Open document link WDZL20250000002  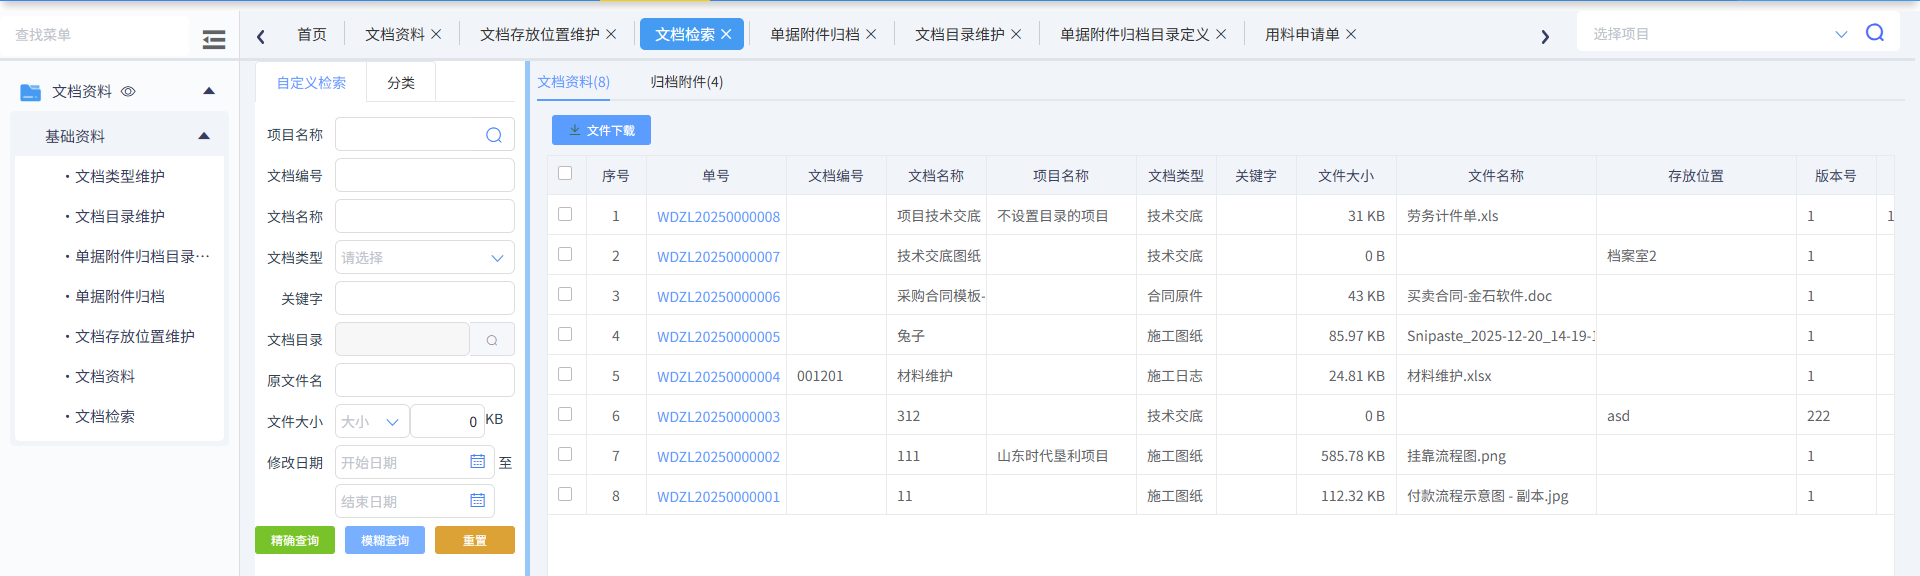718,457
